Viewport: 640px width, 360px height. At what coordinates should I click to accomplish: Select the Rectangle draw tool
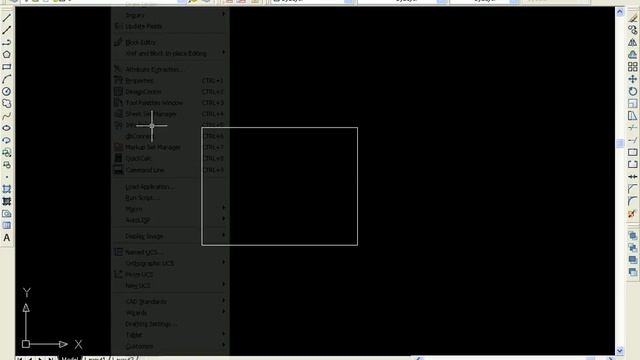tap(7, 67)
